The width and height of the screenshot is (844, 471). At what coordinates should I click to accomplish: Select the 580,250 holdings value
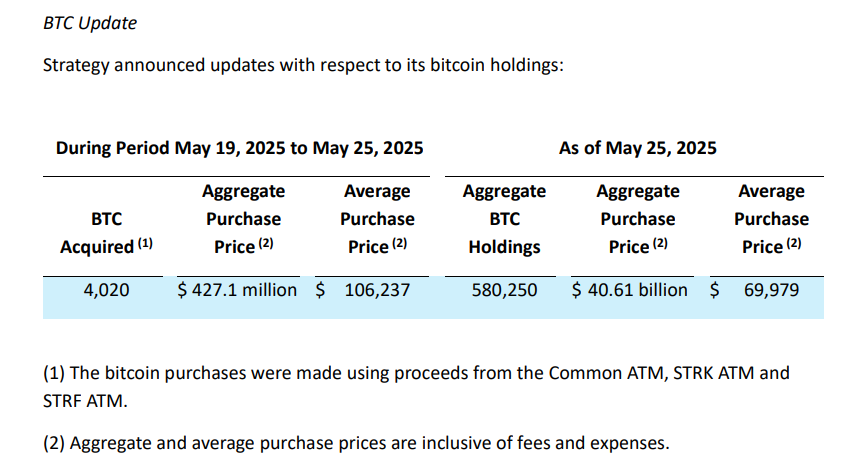tap(504, 290)
